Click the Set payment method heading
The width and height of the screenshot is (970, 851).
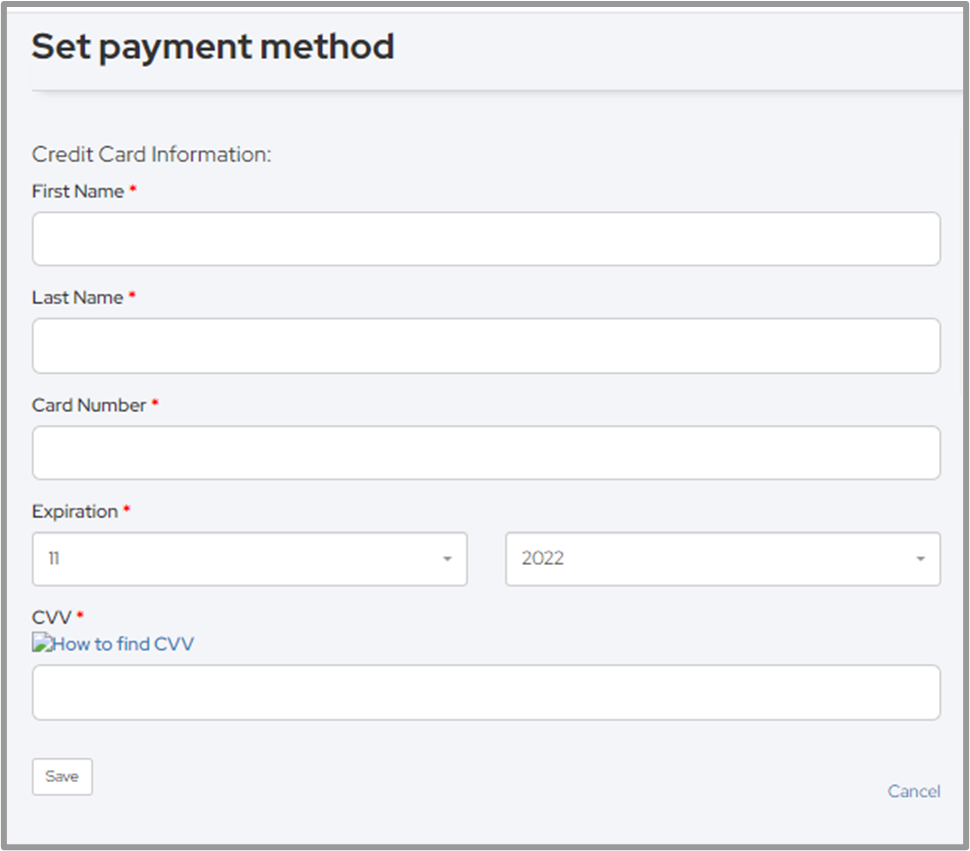click(213, 47)
